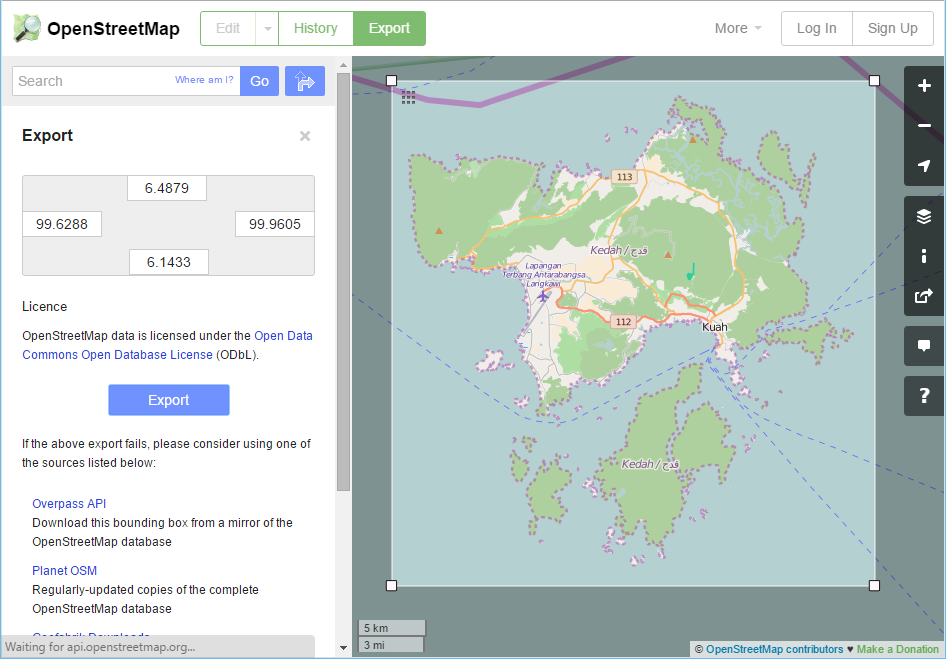This screenshot has width=946, height=659.
Task: Expand the Edit dropdown arrow
Action: pyautogui.click(x=267, y=28)
